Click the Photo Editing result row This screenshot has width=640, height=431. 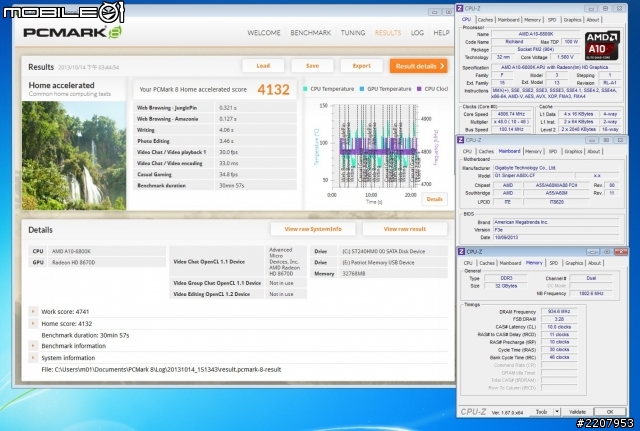(215, 141)
